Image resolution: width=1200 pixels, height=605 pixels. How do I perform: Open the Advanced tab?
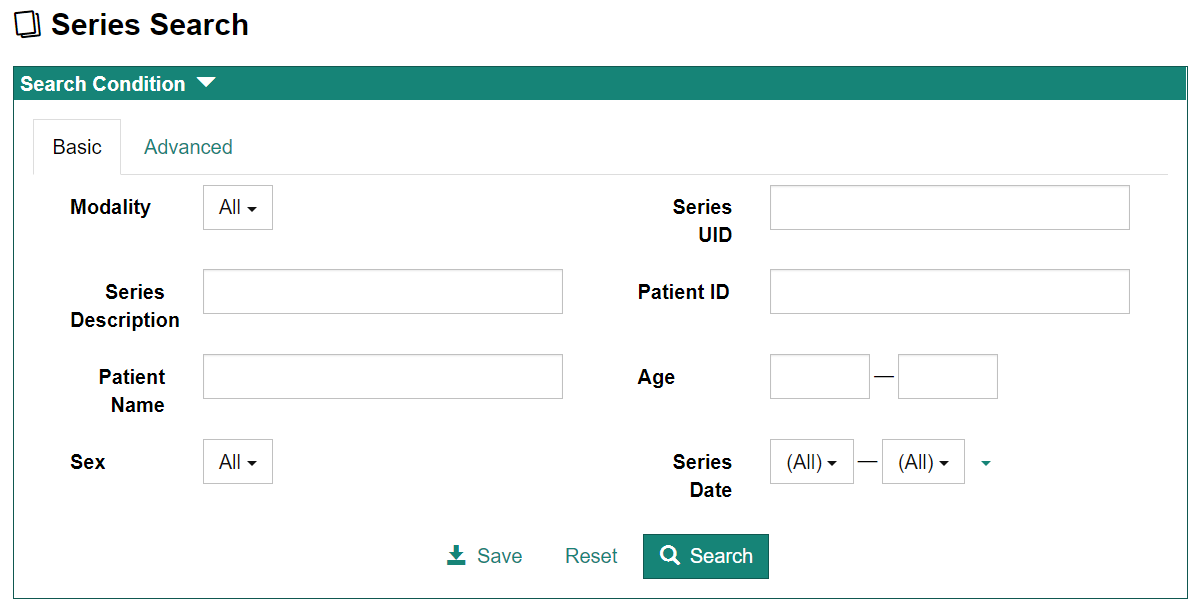[x=188, y=147]
